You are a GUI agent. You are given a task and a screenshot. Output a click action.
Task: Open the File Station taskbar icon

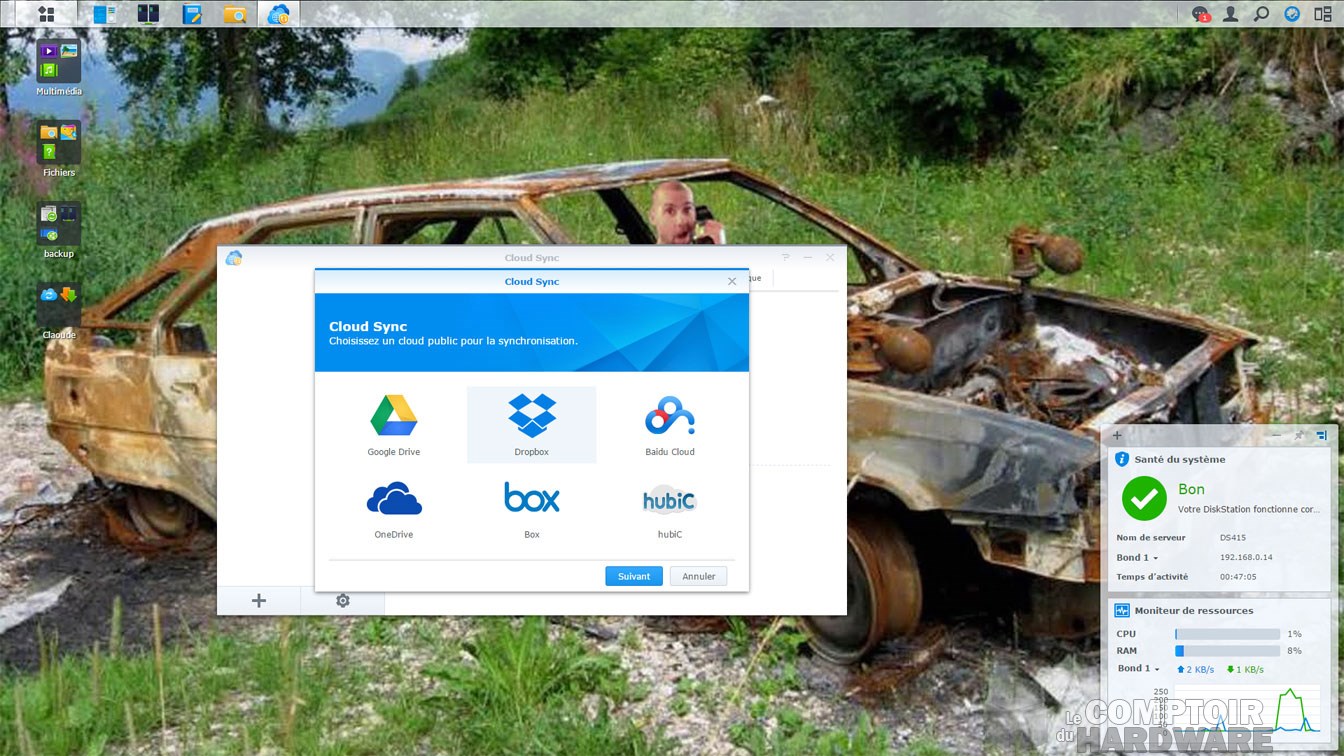[235, 14]
